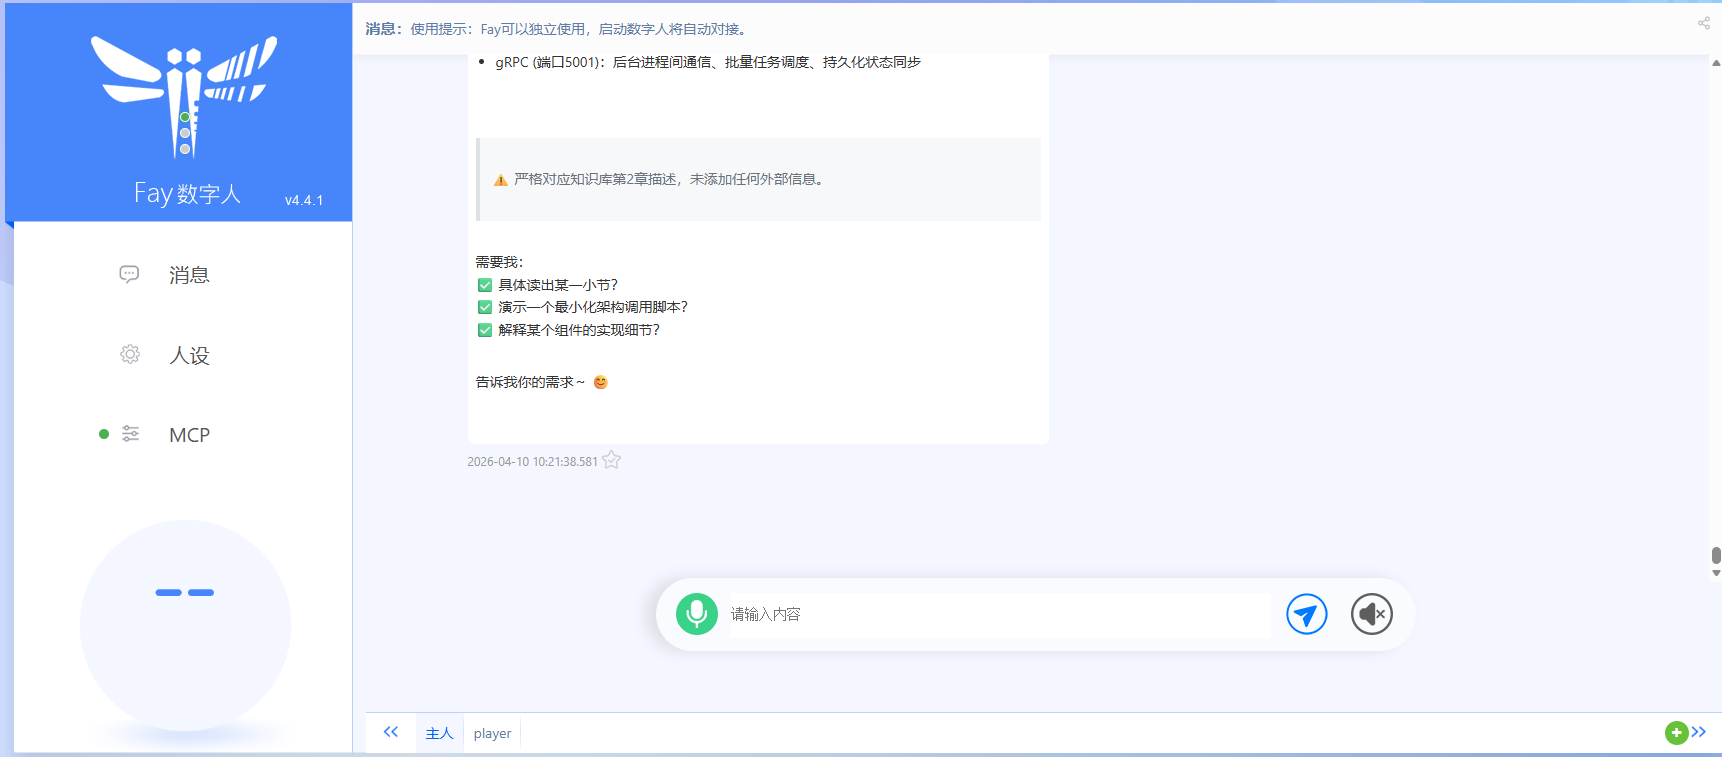The height and width of the screenshot is (757, 1722).
Task: Click the double right chevron at bottom
Action: (1698, 732)
